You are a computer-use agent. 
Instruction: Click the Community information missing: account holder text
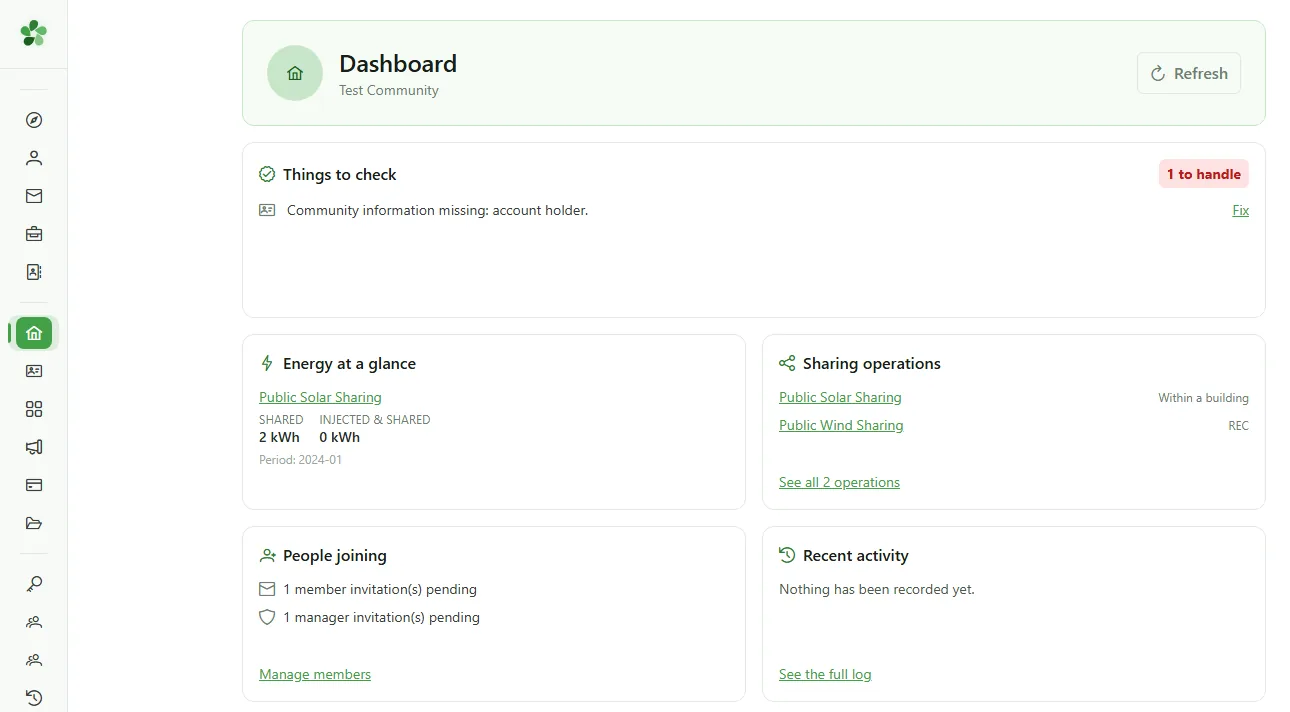437,210
